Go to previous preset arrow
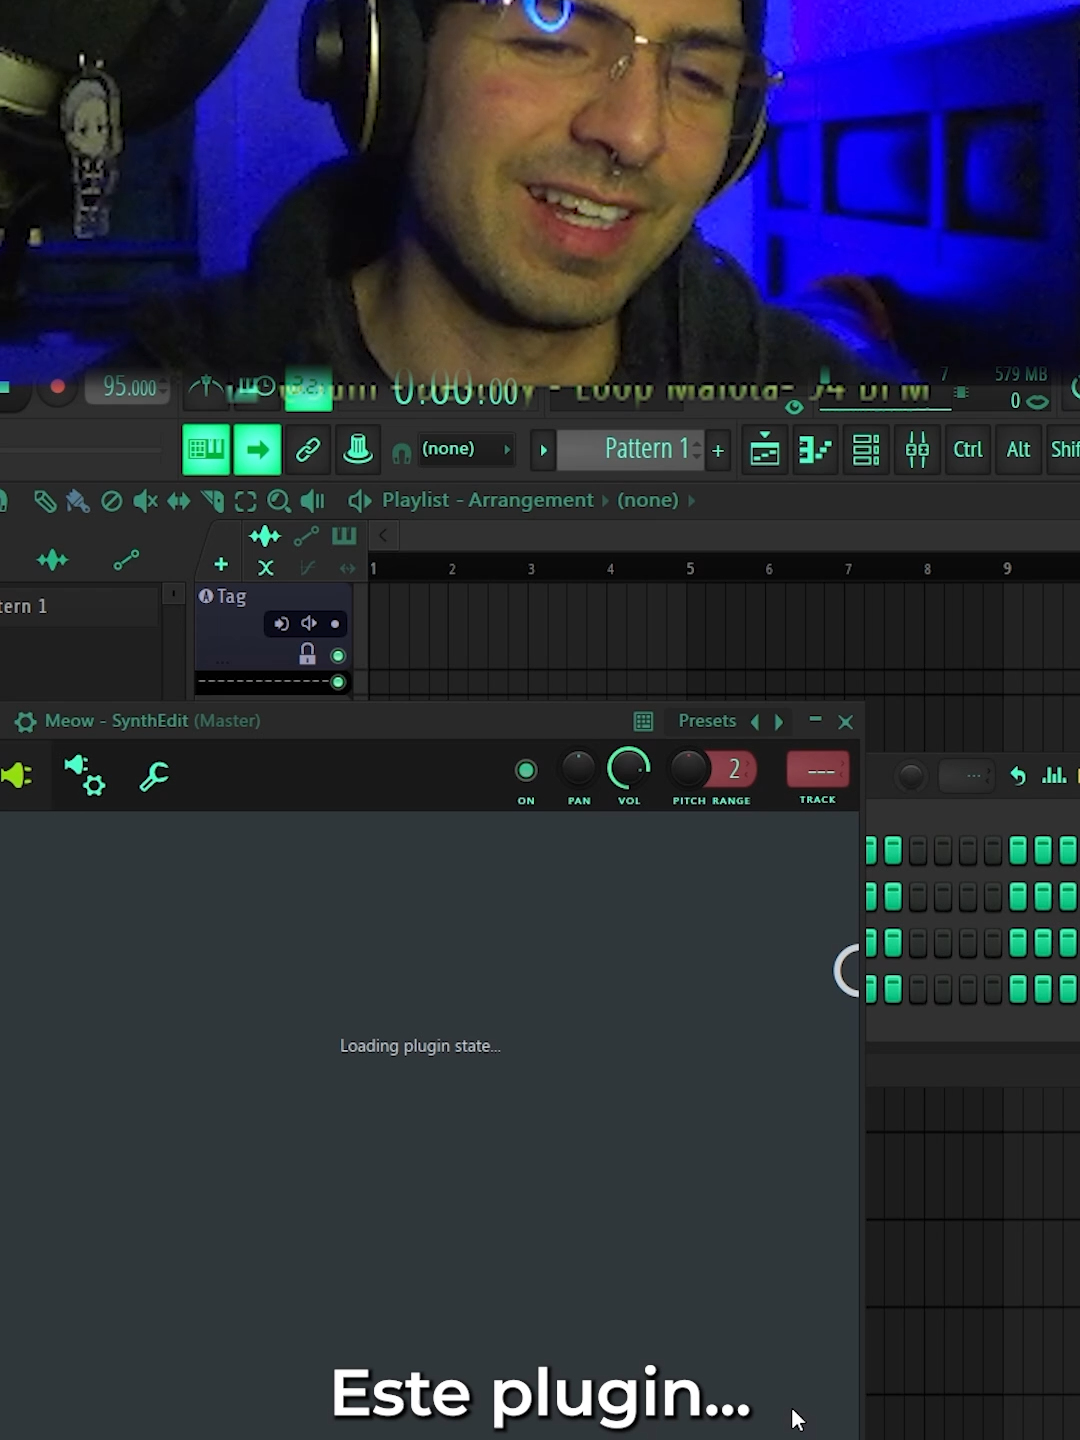 tap(755, 721)
